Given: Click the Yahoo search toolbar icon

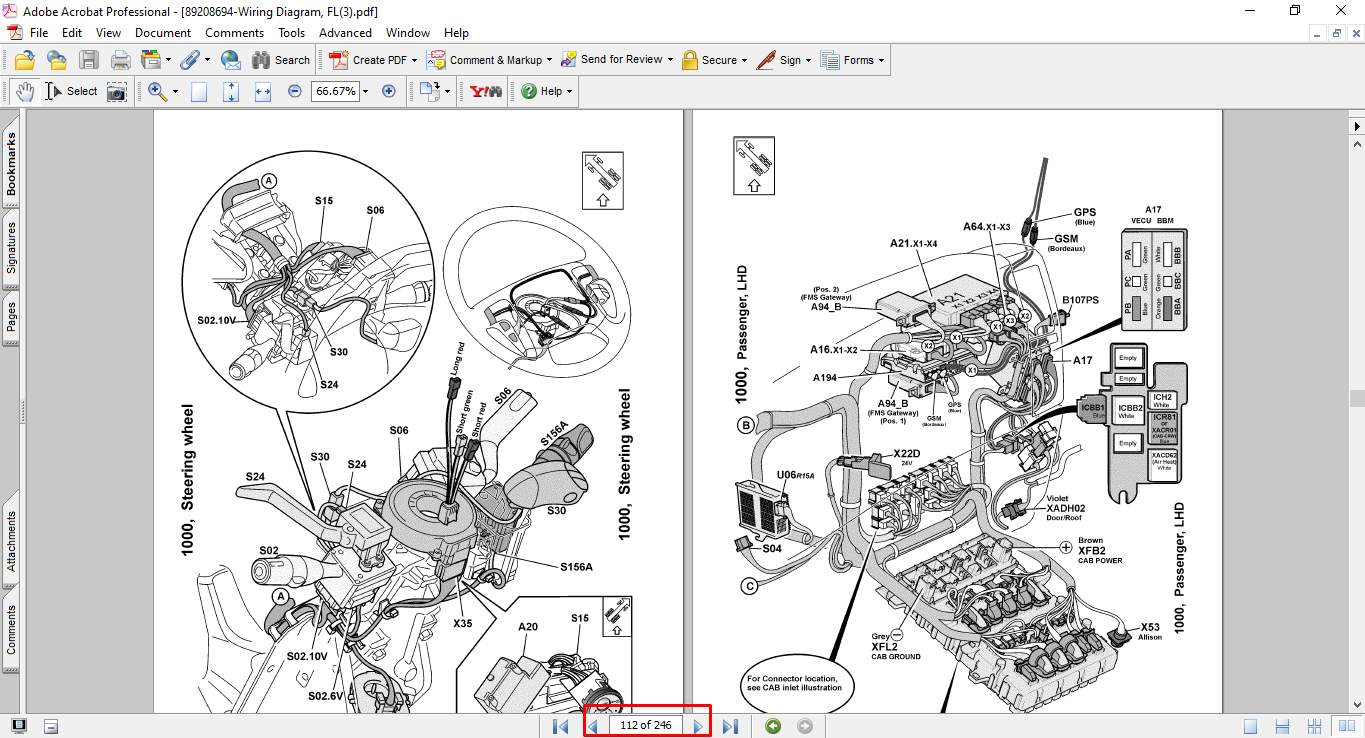Looking at the screenshot, I should pyautogui.click(x=486, y=91).
